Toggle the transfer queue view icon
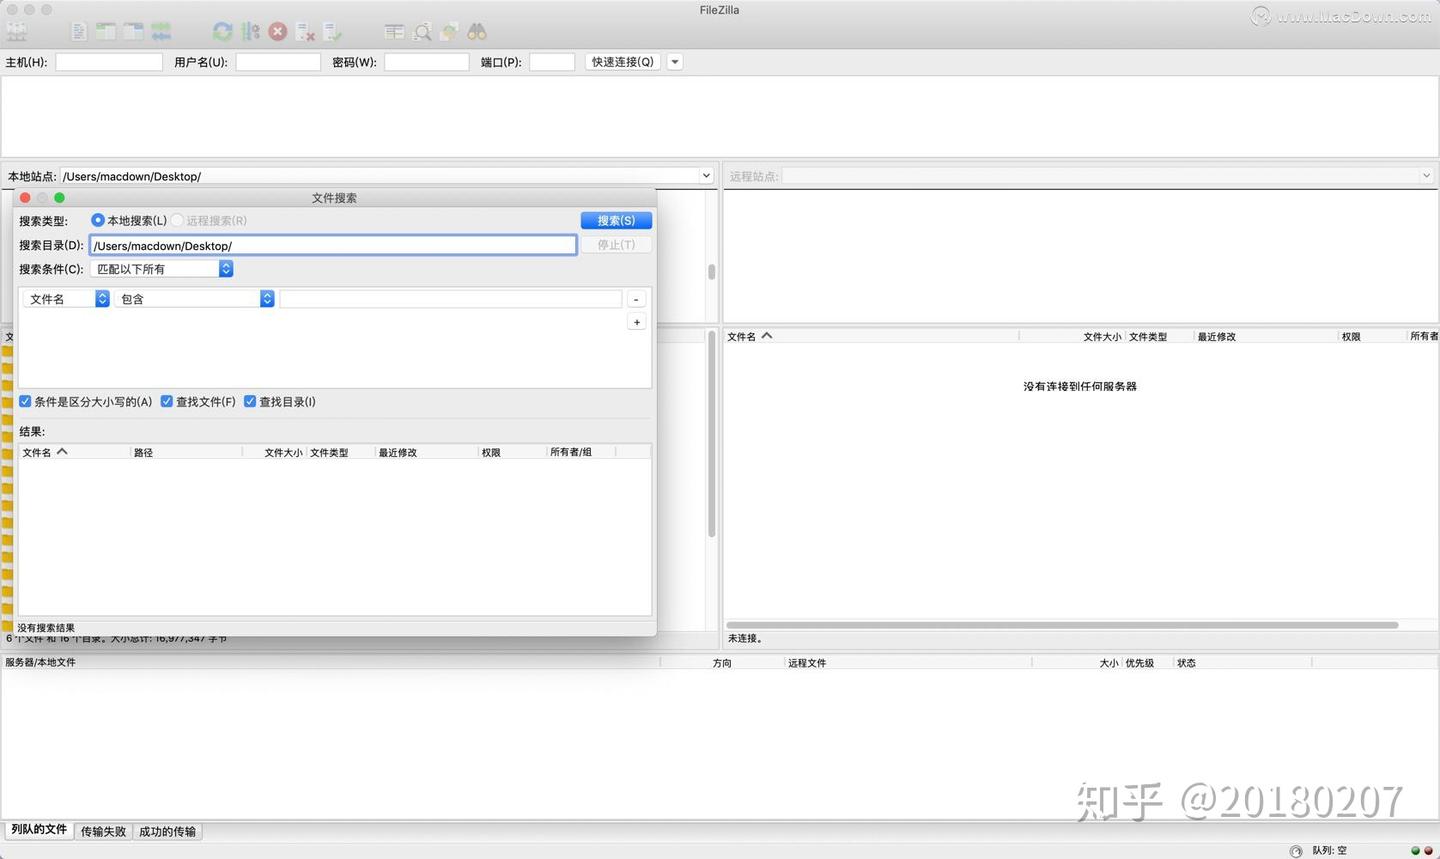The height and width of the screenshot is (859, 1440). point(161,31)
